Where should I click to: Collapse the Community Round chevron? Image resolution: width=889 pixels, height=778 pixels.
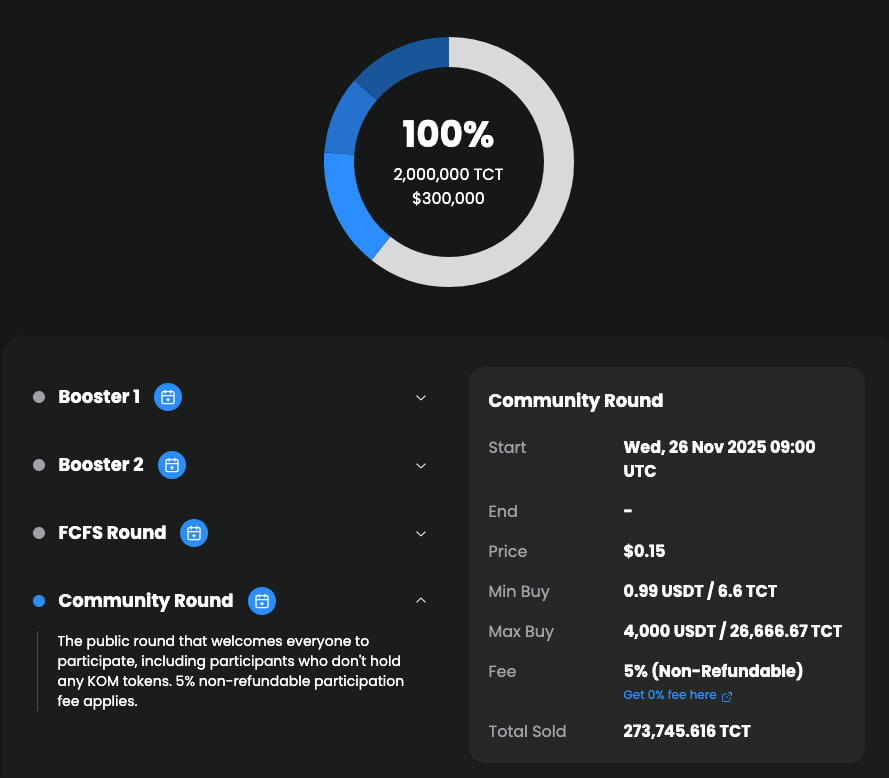pos(421,600)
